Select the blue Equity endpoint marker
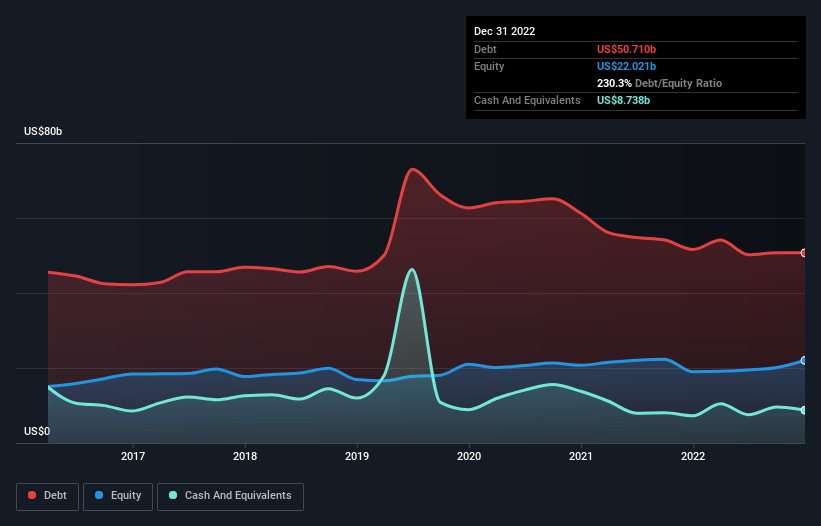 [x=804, y=361]
